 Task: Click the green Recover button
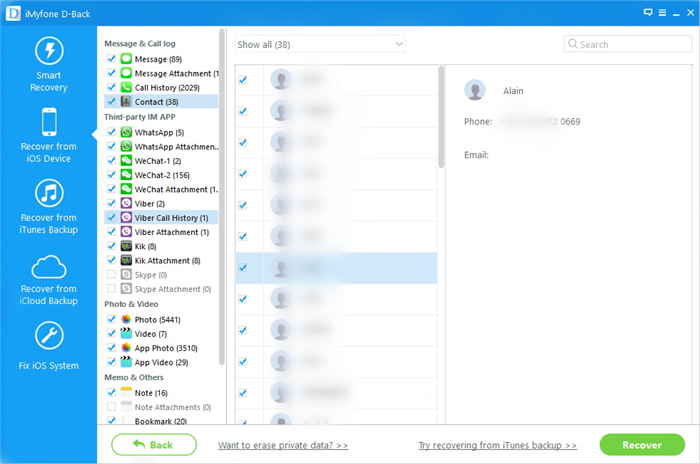[642, 445]
